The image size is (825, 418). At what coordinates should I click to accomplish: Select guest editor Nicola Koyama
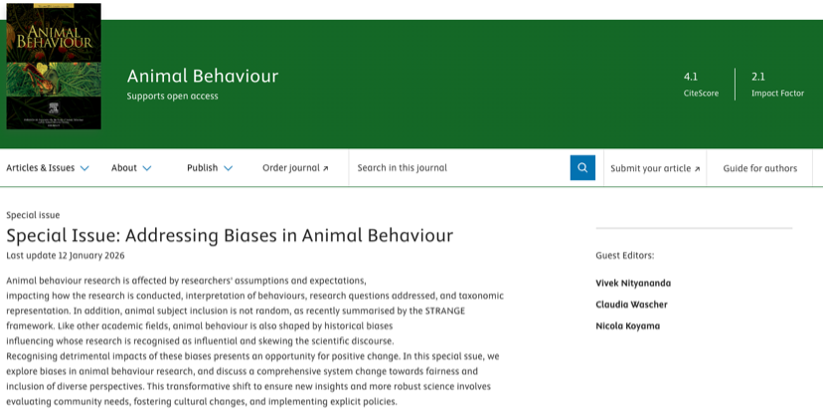point(628,326)
